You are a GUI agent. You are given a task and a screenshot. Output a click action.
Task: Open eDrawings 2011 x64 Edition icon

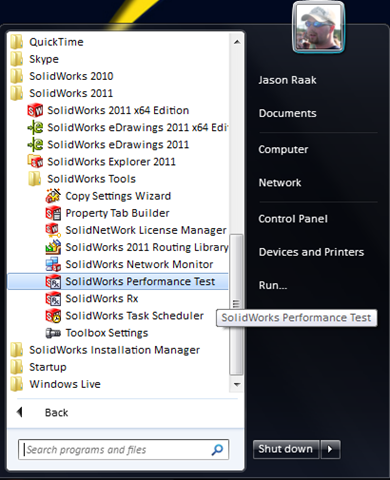click(35, 127)
